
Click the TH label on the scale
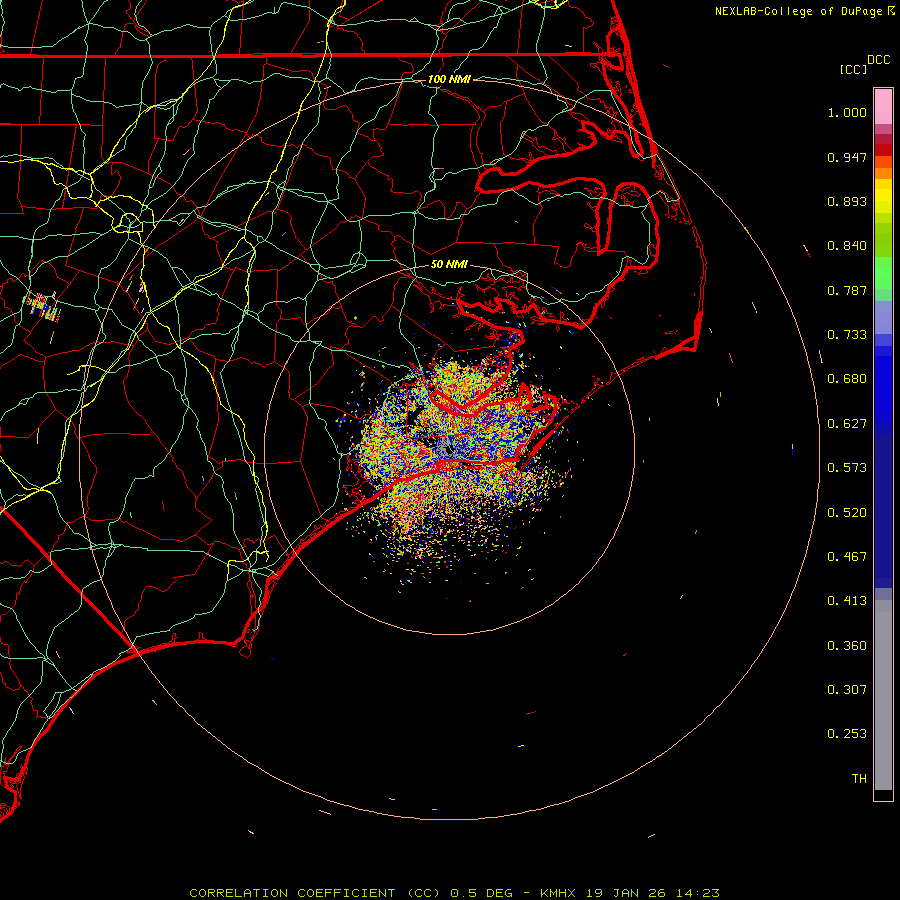tap(859, 779)
